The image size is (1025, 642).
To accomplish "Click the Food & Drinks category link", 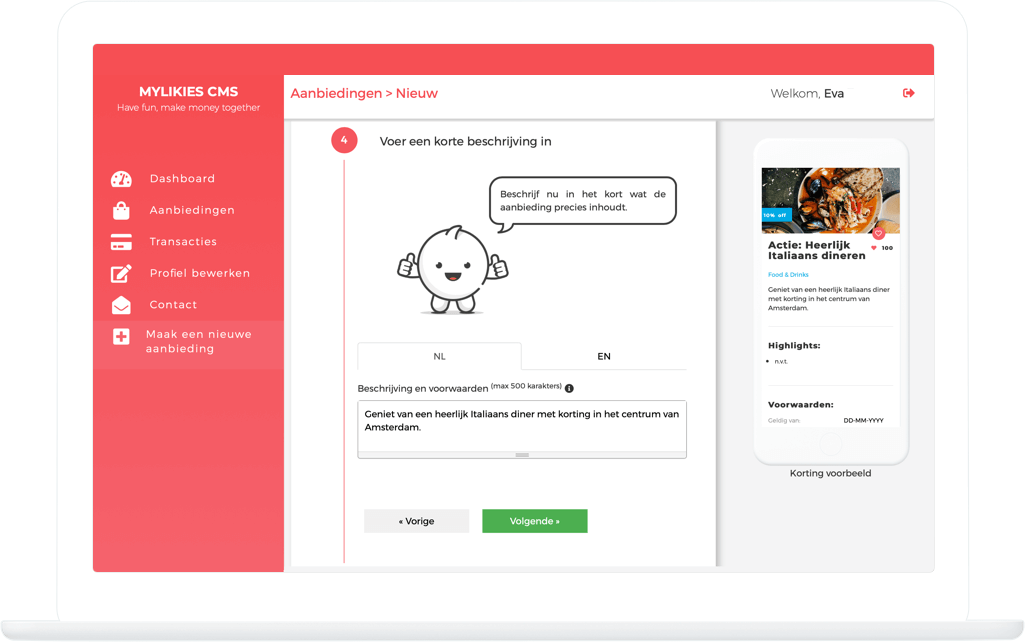I will coord(788,275).
